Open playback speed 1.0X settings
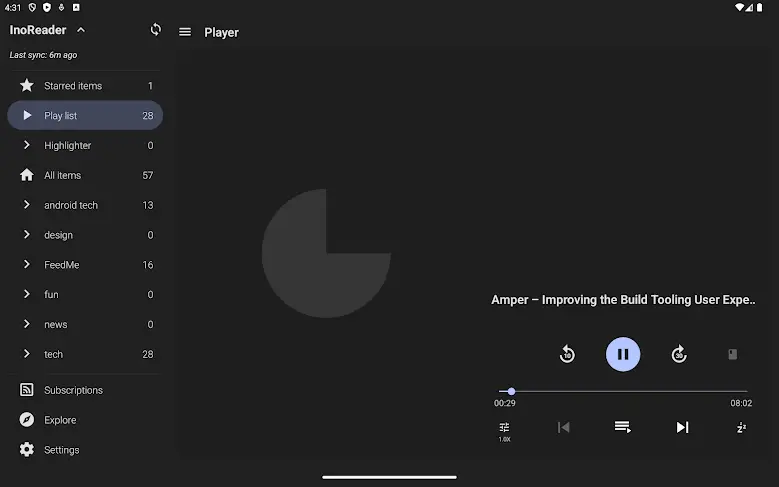 [504, 431]
